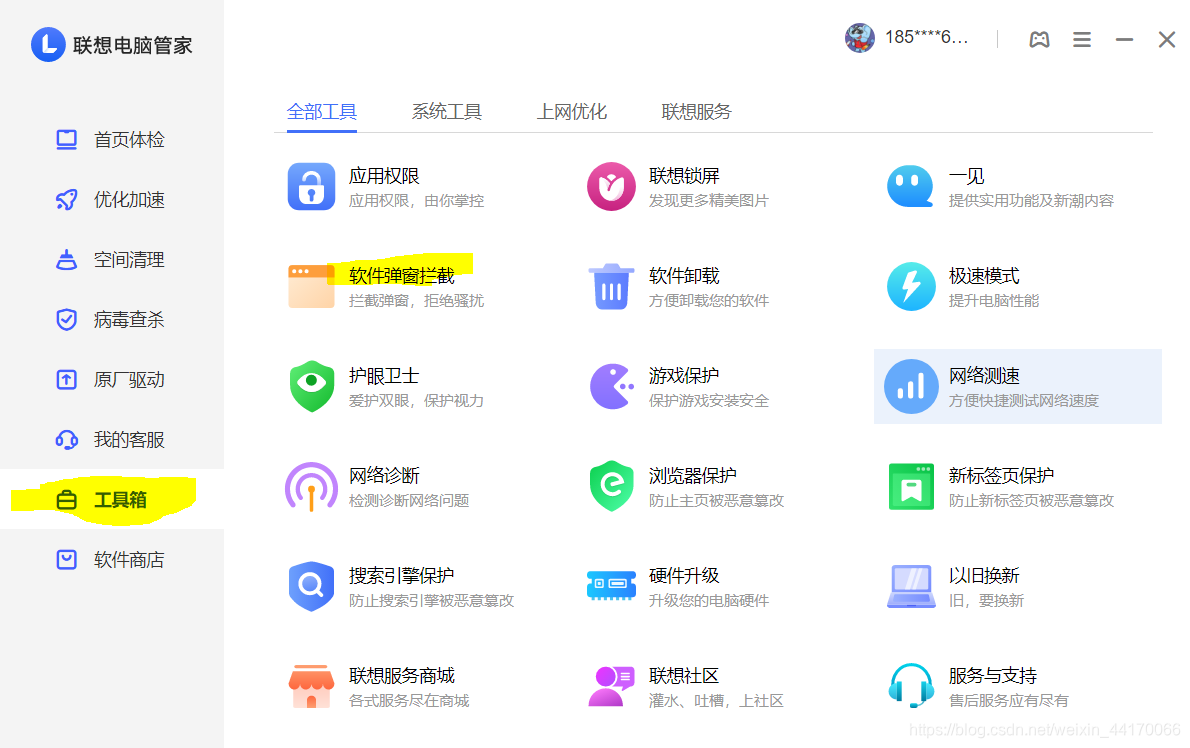
Task: Open 原厂驱动 in sidebar
Action: click(111, 379)
